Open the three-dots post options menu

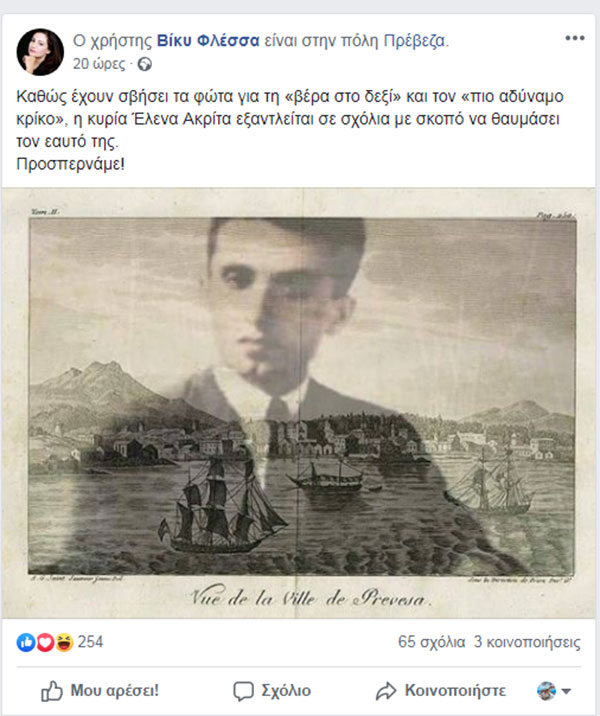click(575, 38)
